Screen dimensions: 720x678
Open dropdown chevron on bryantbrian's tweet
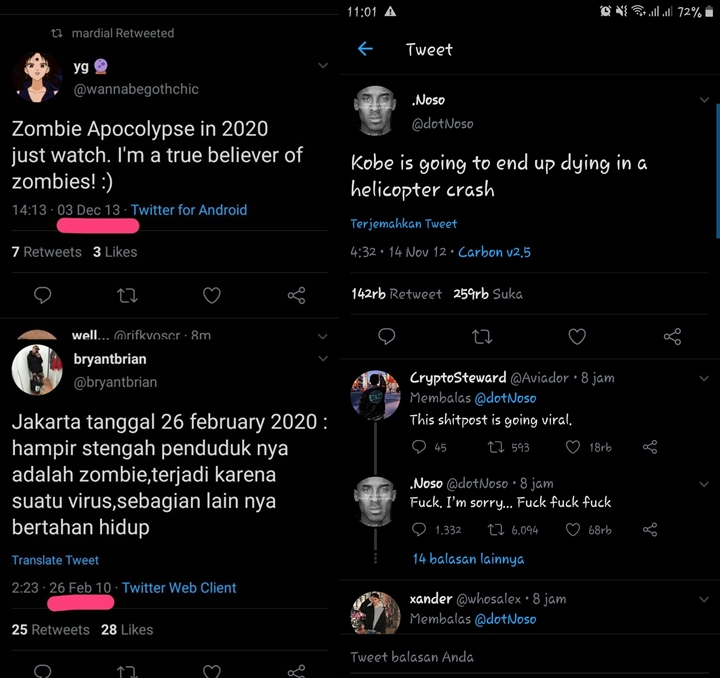point(322,358)
